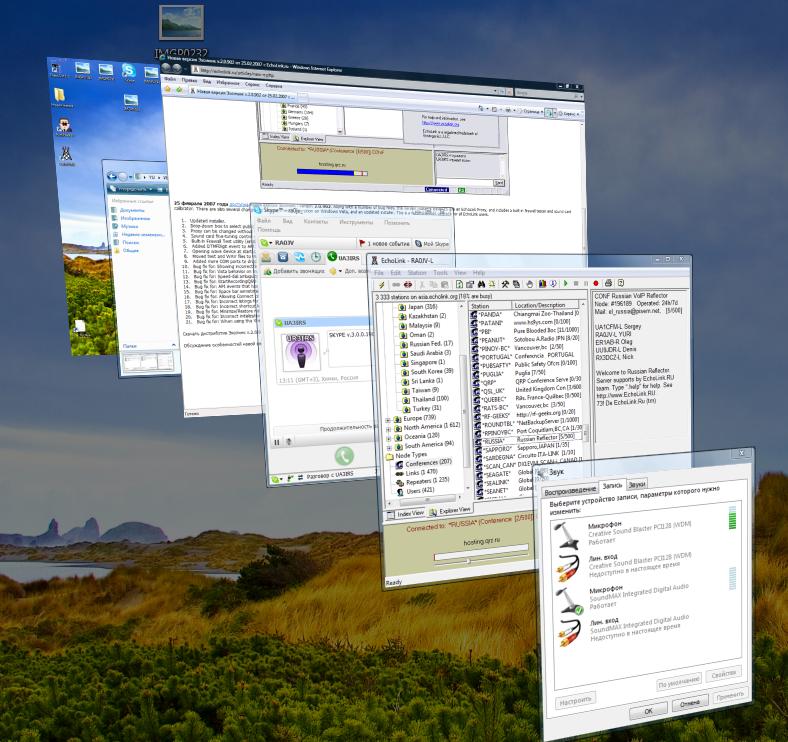Click the Help question icon in EchoLink toolbar
This screenshot has width=788, height=742.
[621, 283]
